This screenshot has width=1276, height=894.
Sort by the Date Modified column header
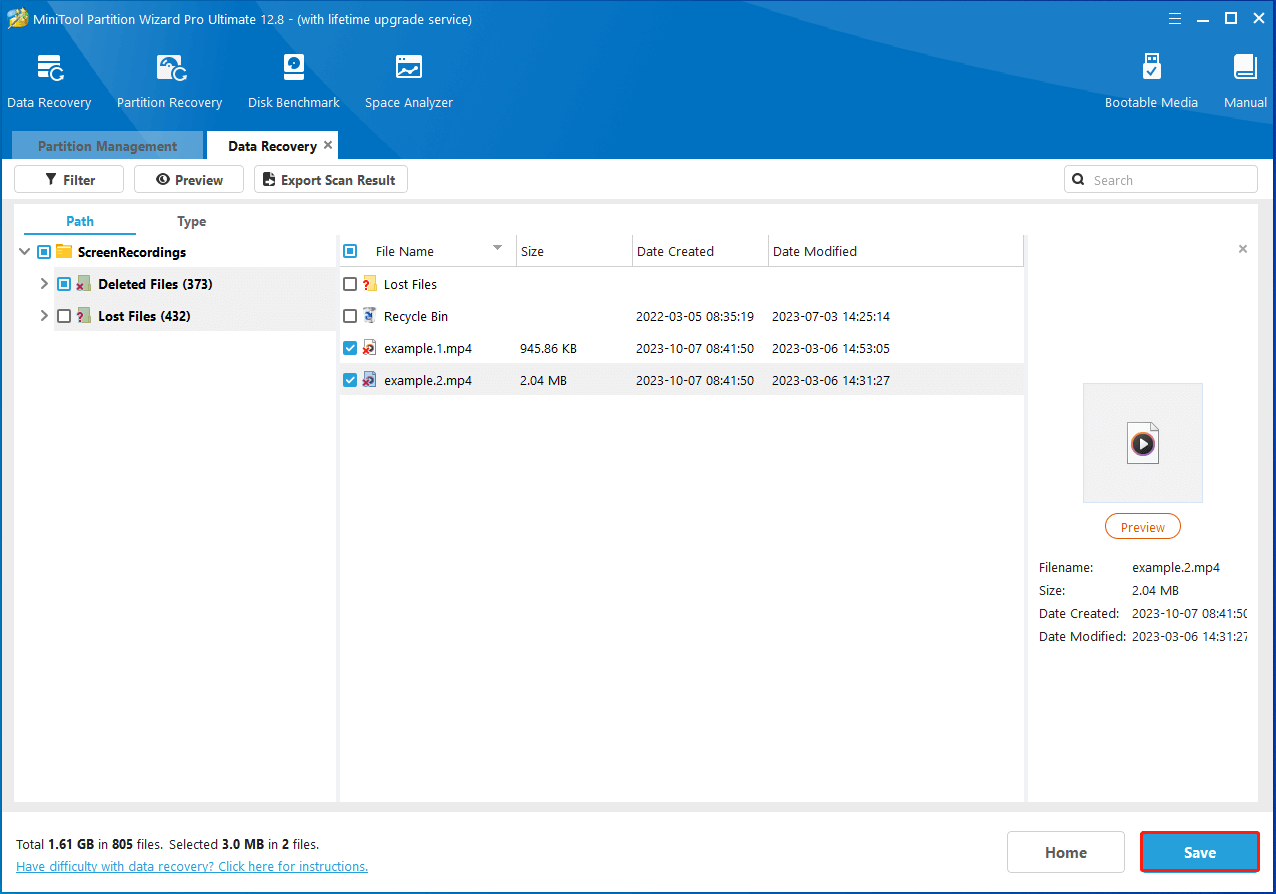[x=896, y=251]
